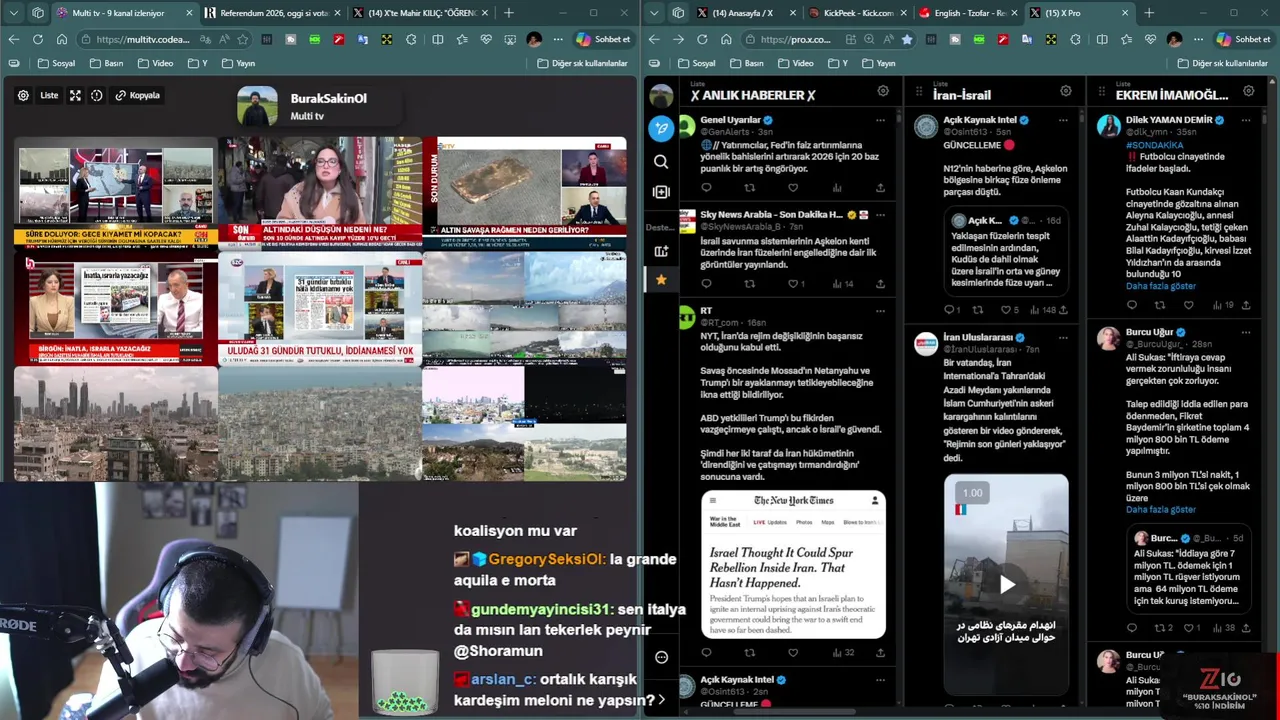
Task: Like the Dilek YAMAN DEMİR post
Action: point(1188,305)
